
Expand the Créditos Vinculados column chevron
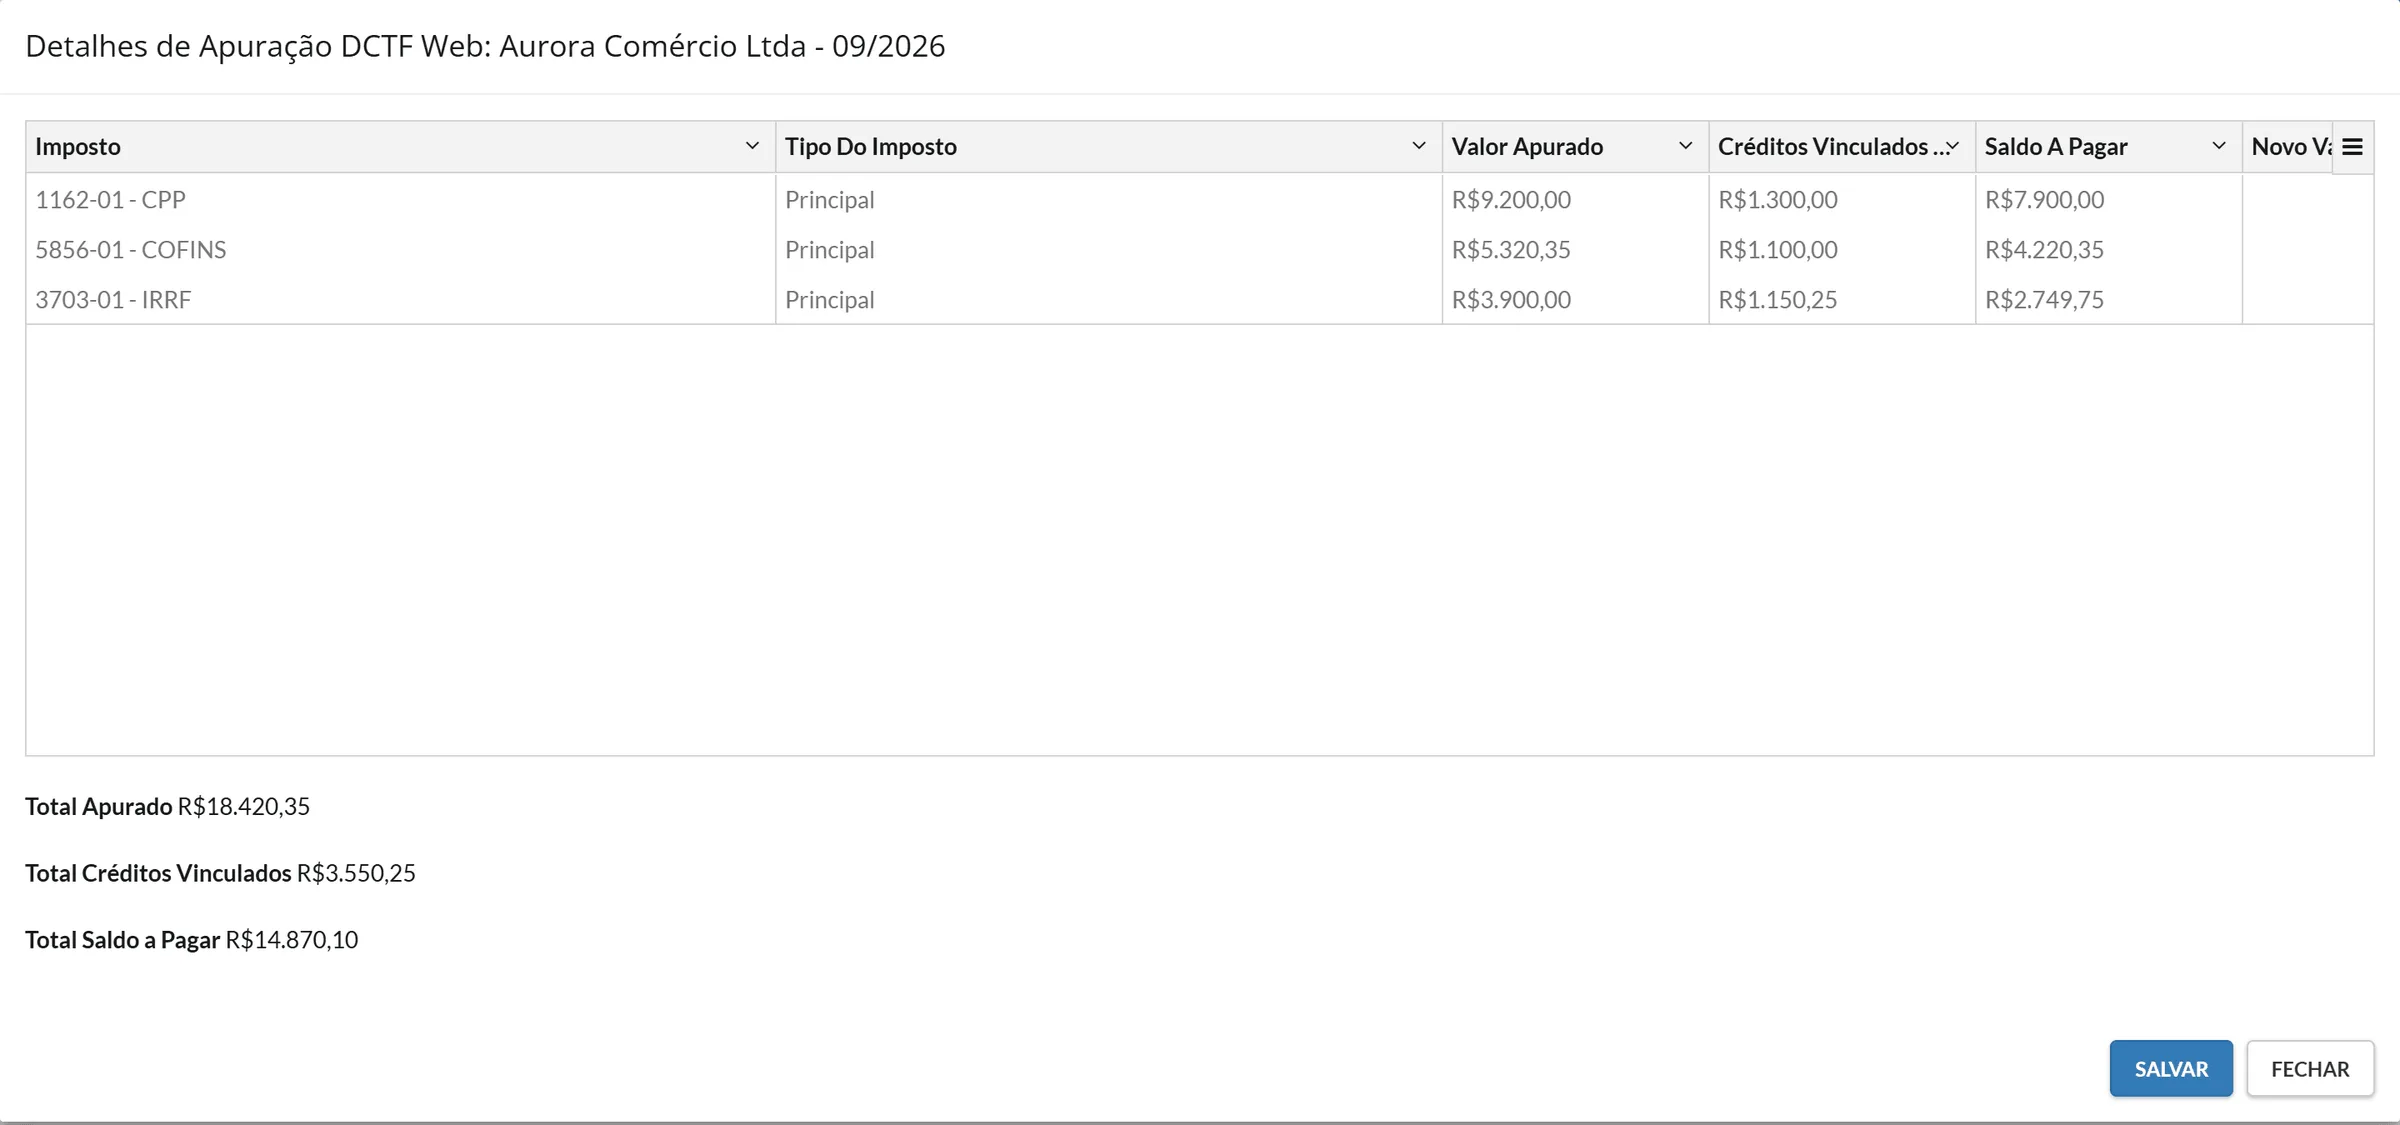pos(1953,146)
